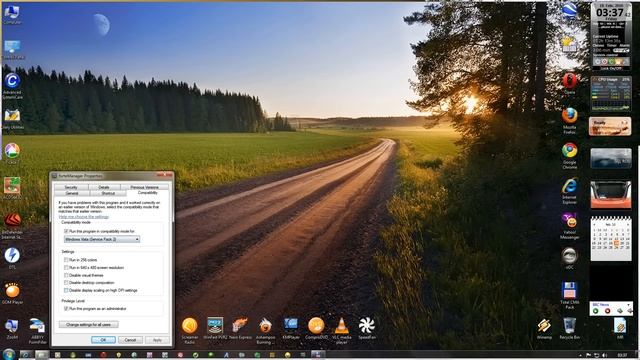Click the 03:37 clock gadget
This screenshot has width=640, height=360.
pos(611,36)
